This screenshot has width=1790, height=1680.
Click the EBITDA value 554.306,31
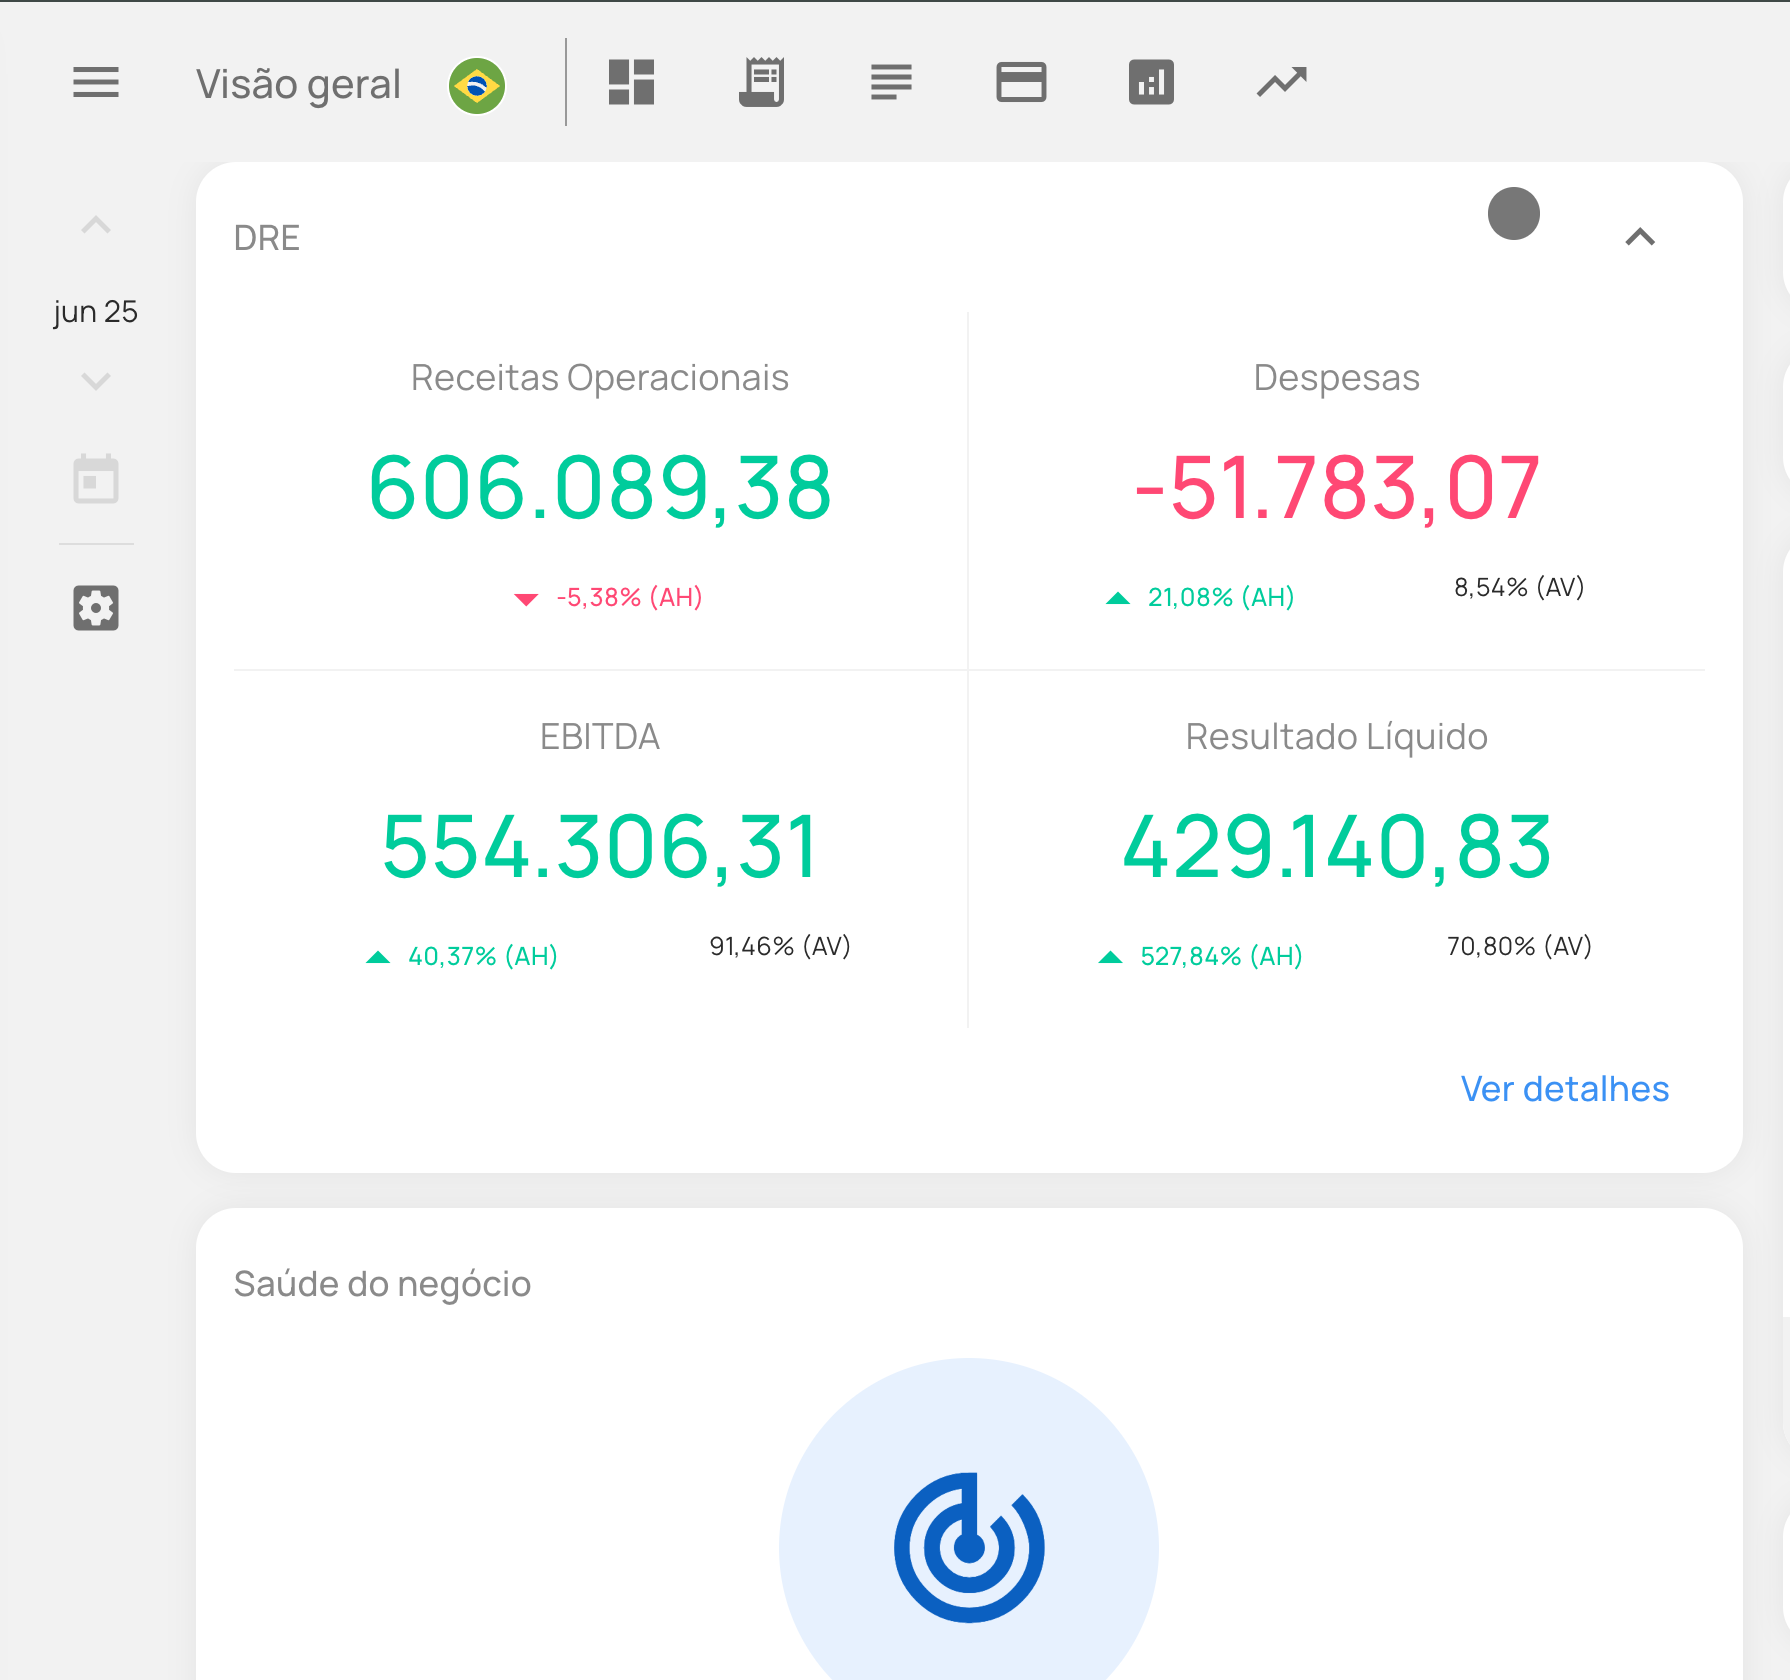pyautogui.click(x=600, y=847)
